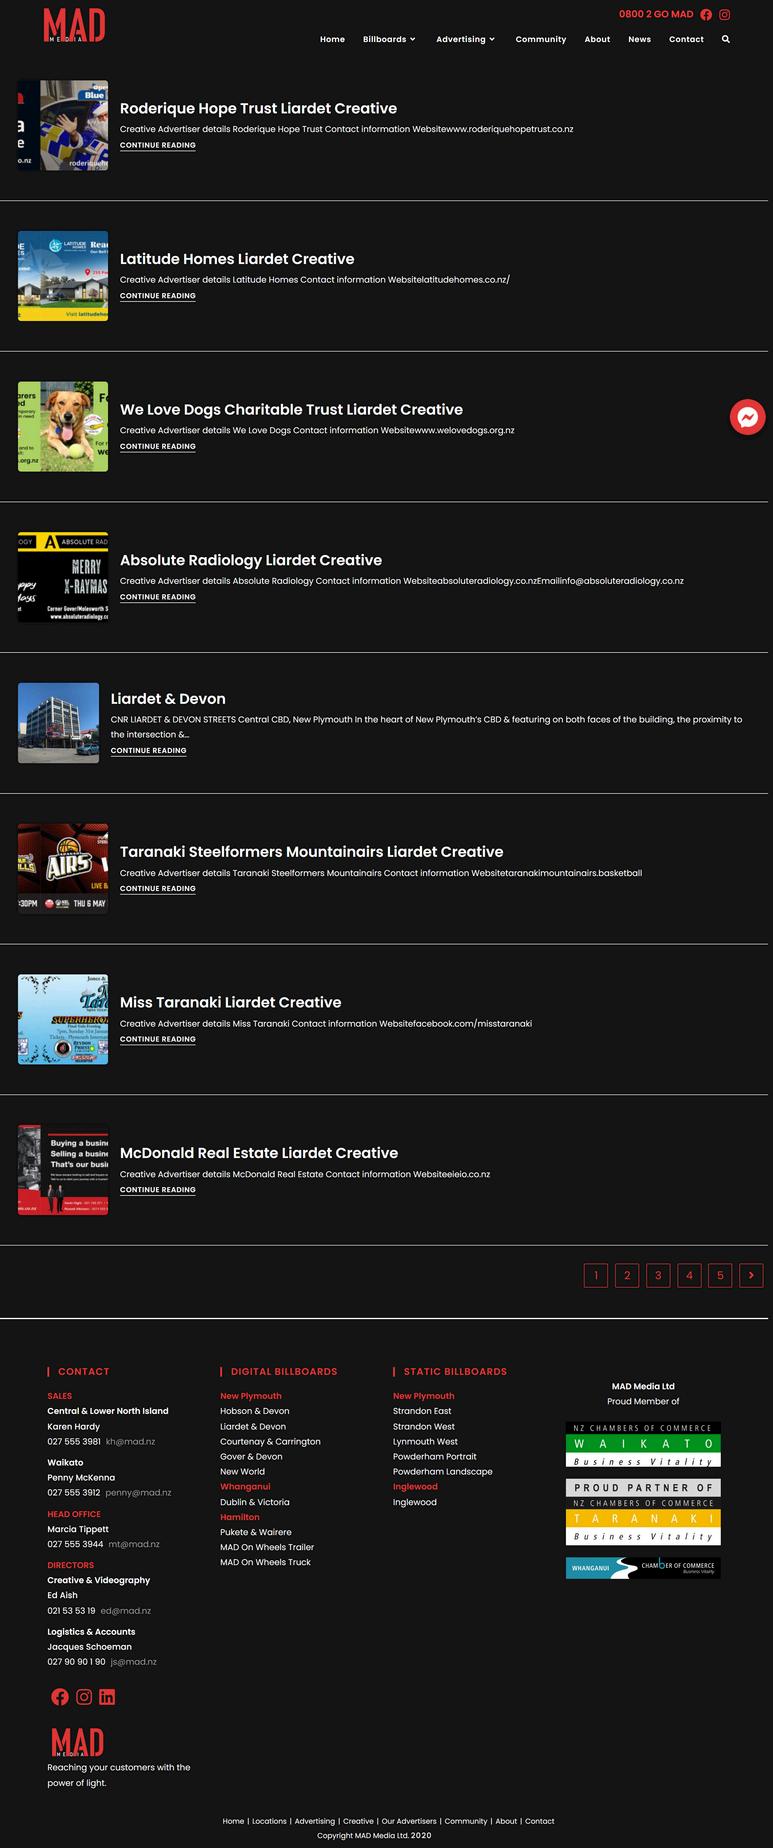Continue reading Liardet & Devon post
773x1848 pixels.
149,750
